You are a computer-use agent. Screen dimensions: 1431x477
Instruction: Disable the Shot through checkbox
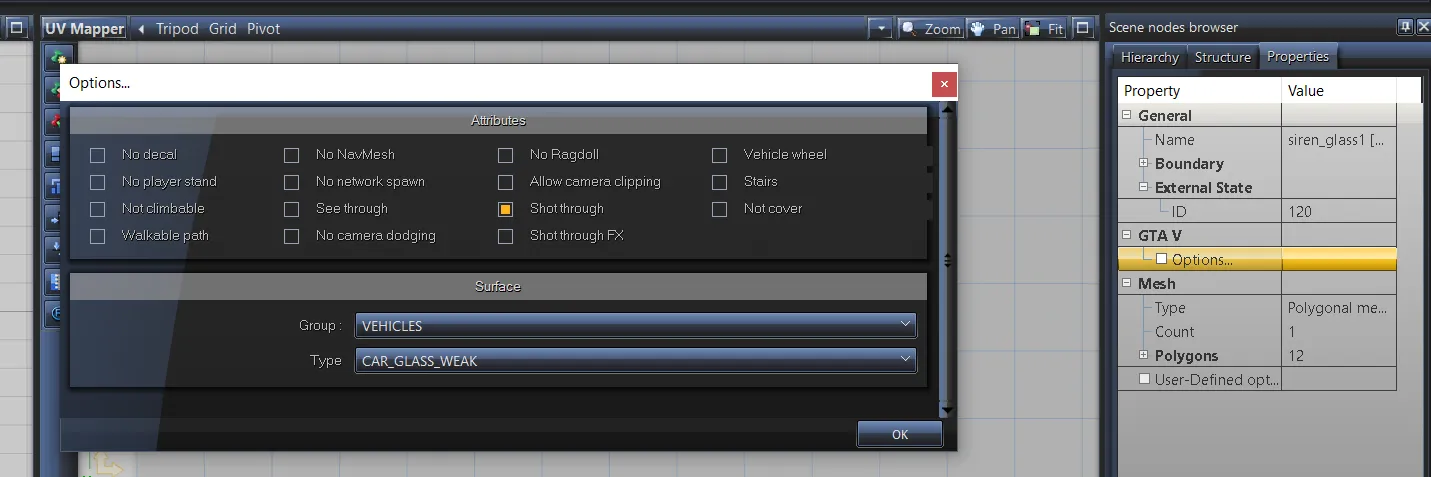(506, 209)
